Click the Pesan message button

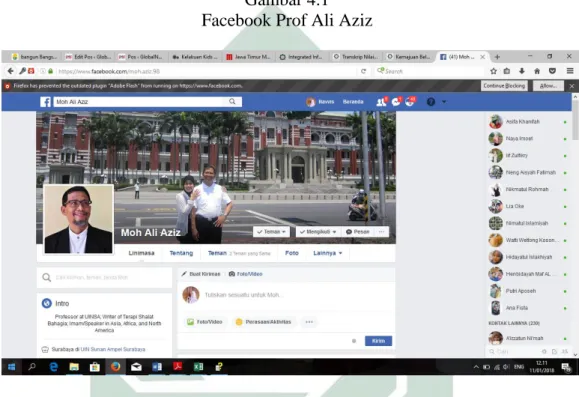(x=357, y=232)
